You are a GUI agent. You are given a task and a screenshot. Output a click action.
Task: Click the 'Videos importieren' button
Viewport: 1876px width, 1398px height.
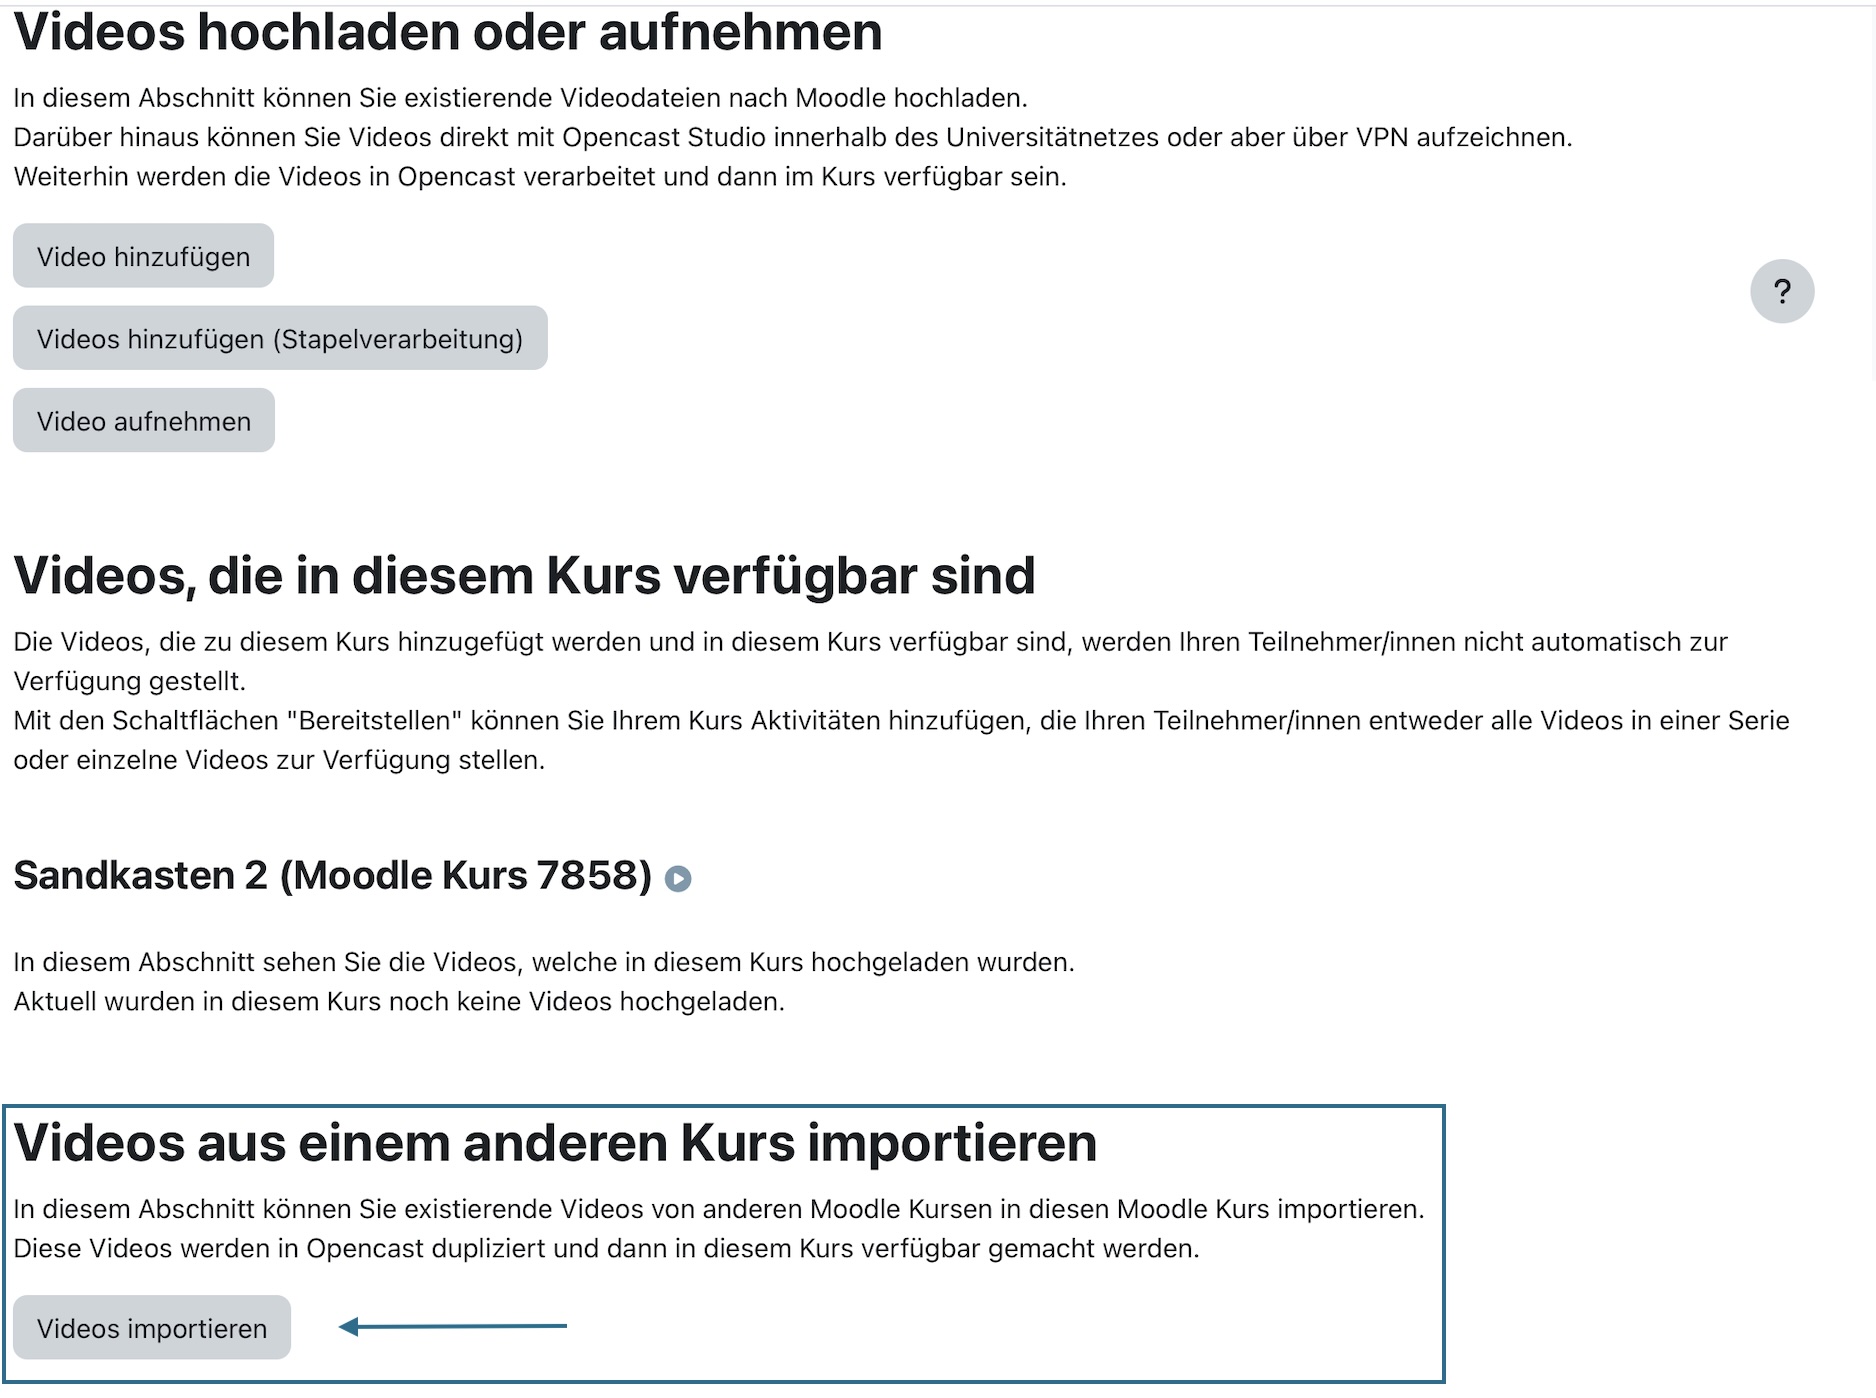click(152, 1327)
